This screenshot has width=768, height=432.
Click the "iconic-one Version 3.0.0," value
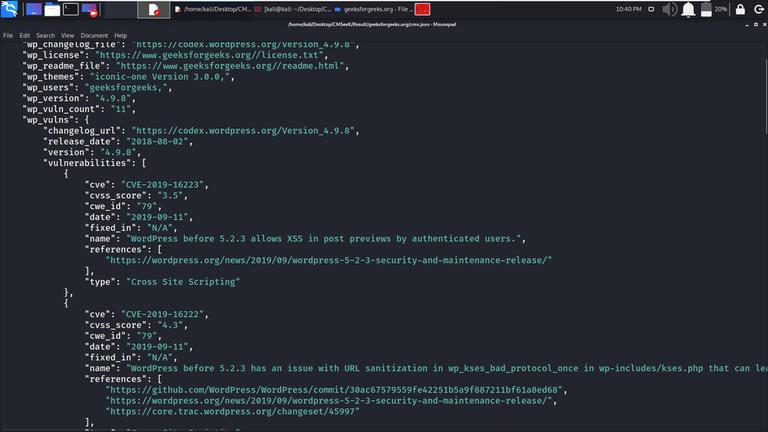pyautogui.click(x=160, y=76)
